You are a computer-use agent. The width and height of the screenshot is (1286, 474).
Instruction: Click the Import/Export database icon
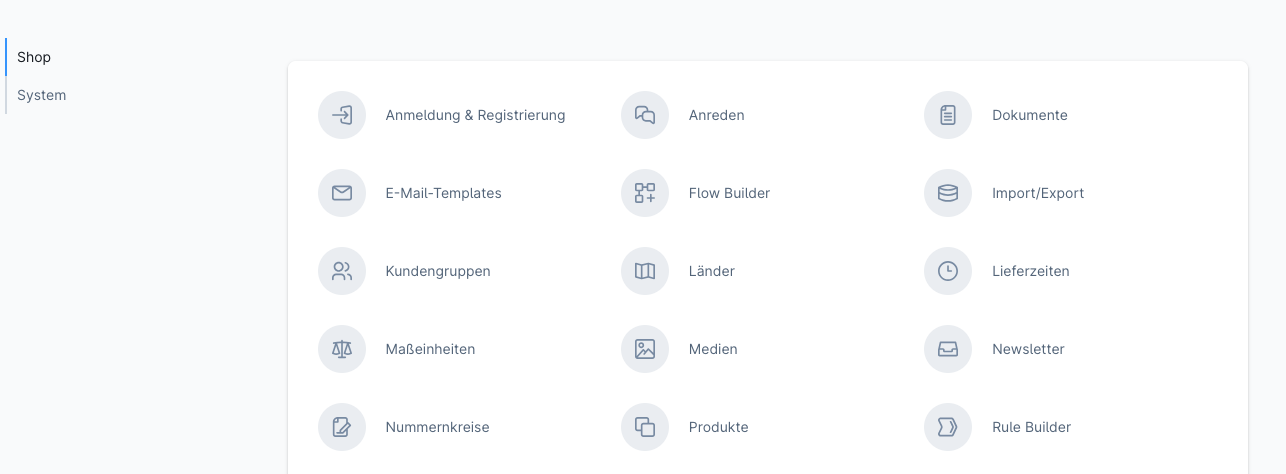coord(948,193)
